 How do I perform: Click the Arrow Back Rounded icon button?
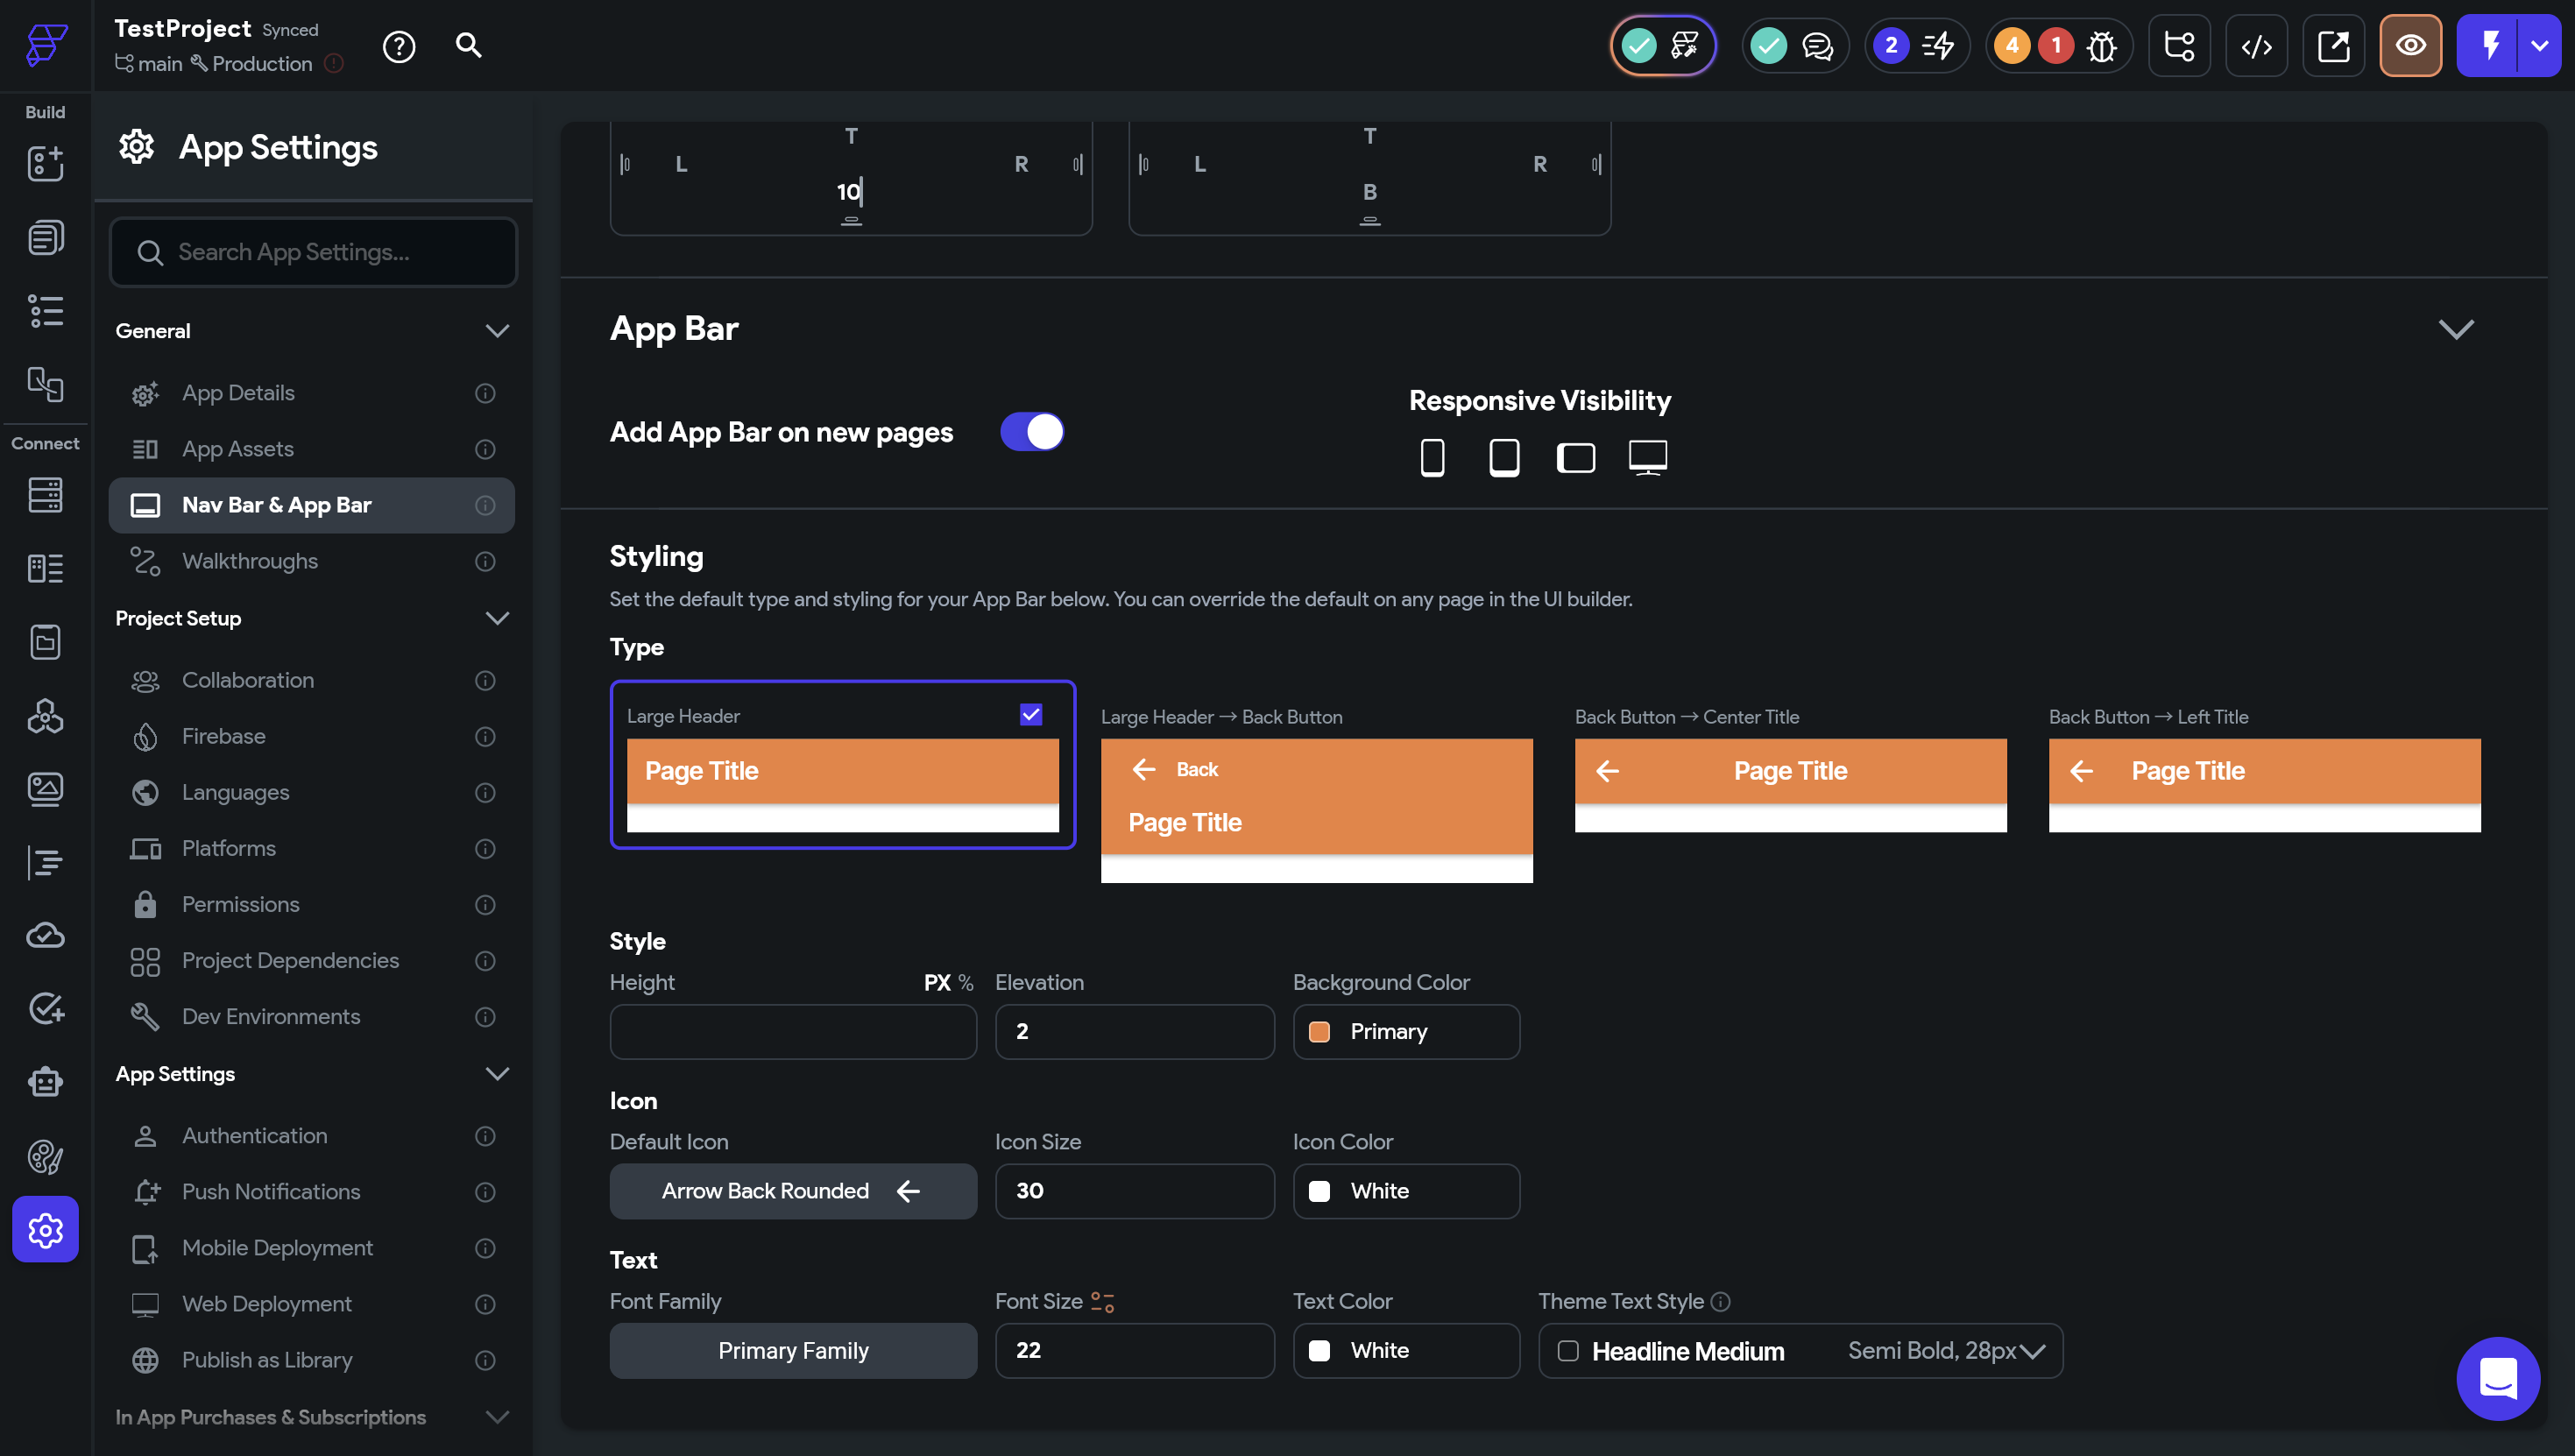point(792,1191)
